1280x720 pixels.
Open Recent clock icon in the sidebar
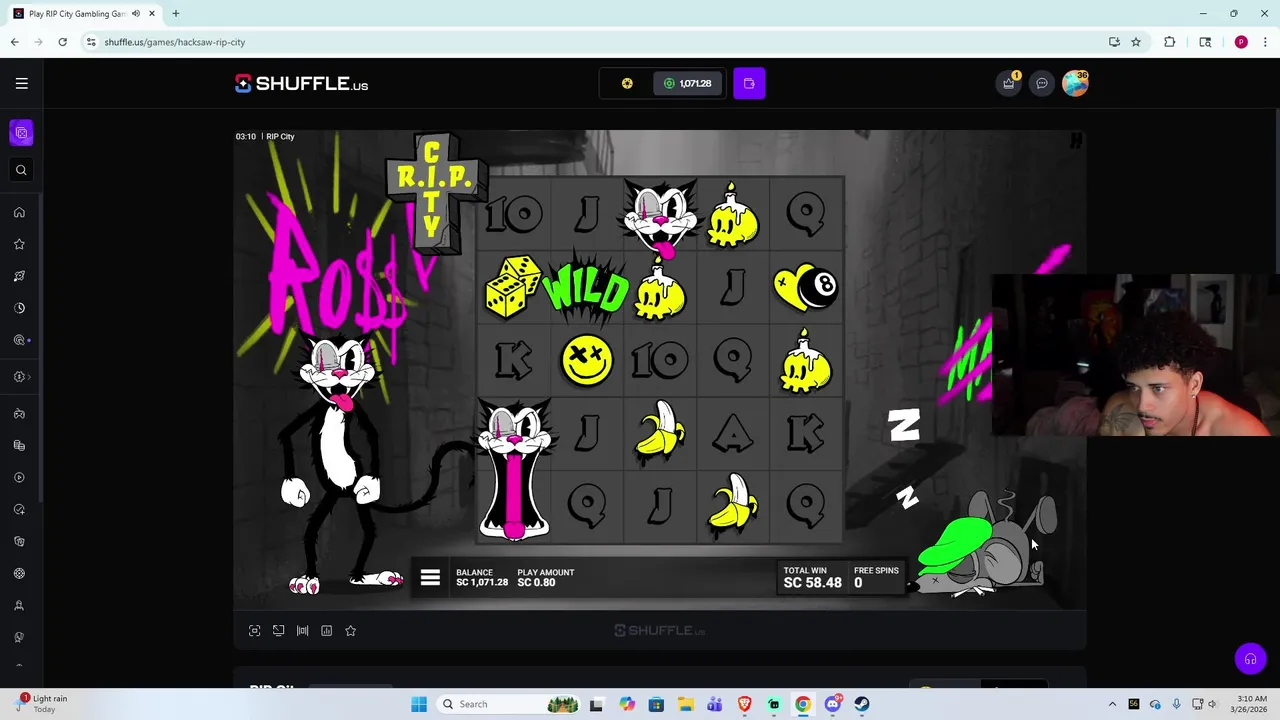19,308
